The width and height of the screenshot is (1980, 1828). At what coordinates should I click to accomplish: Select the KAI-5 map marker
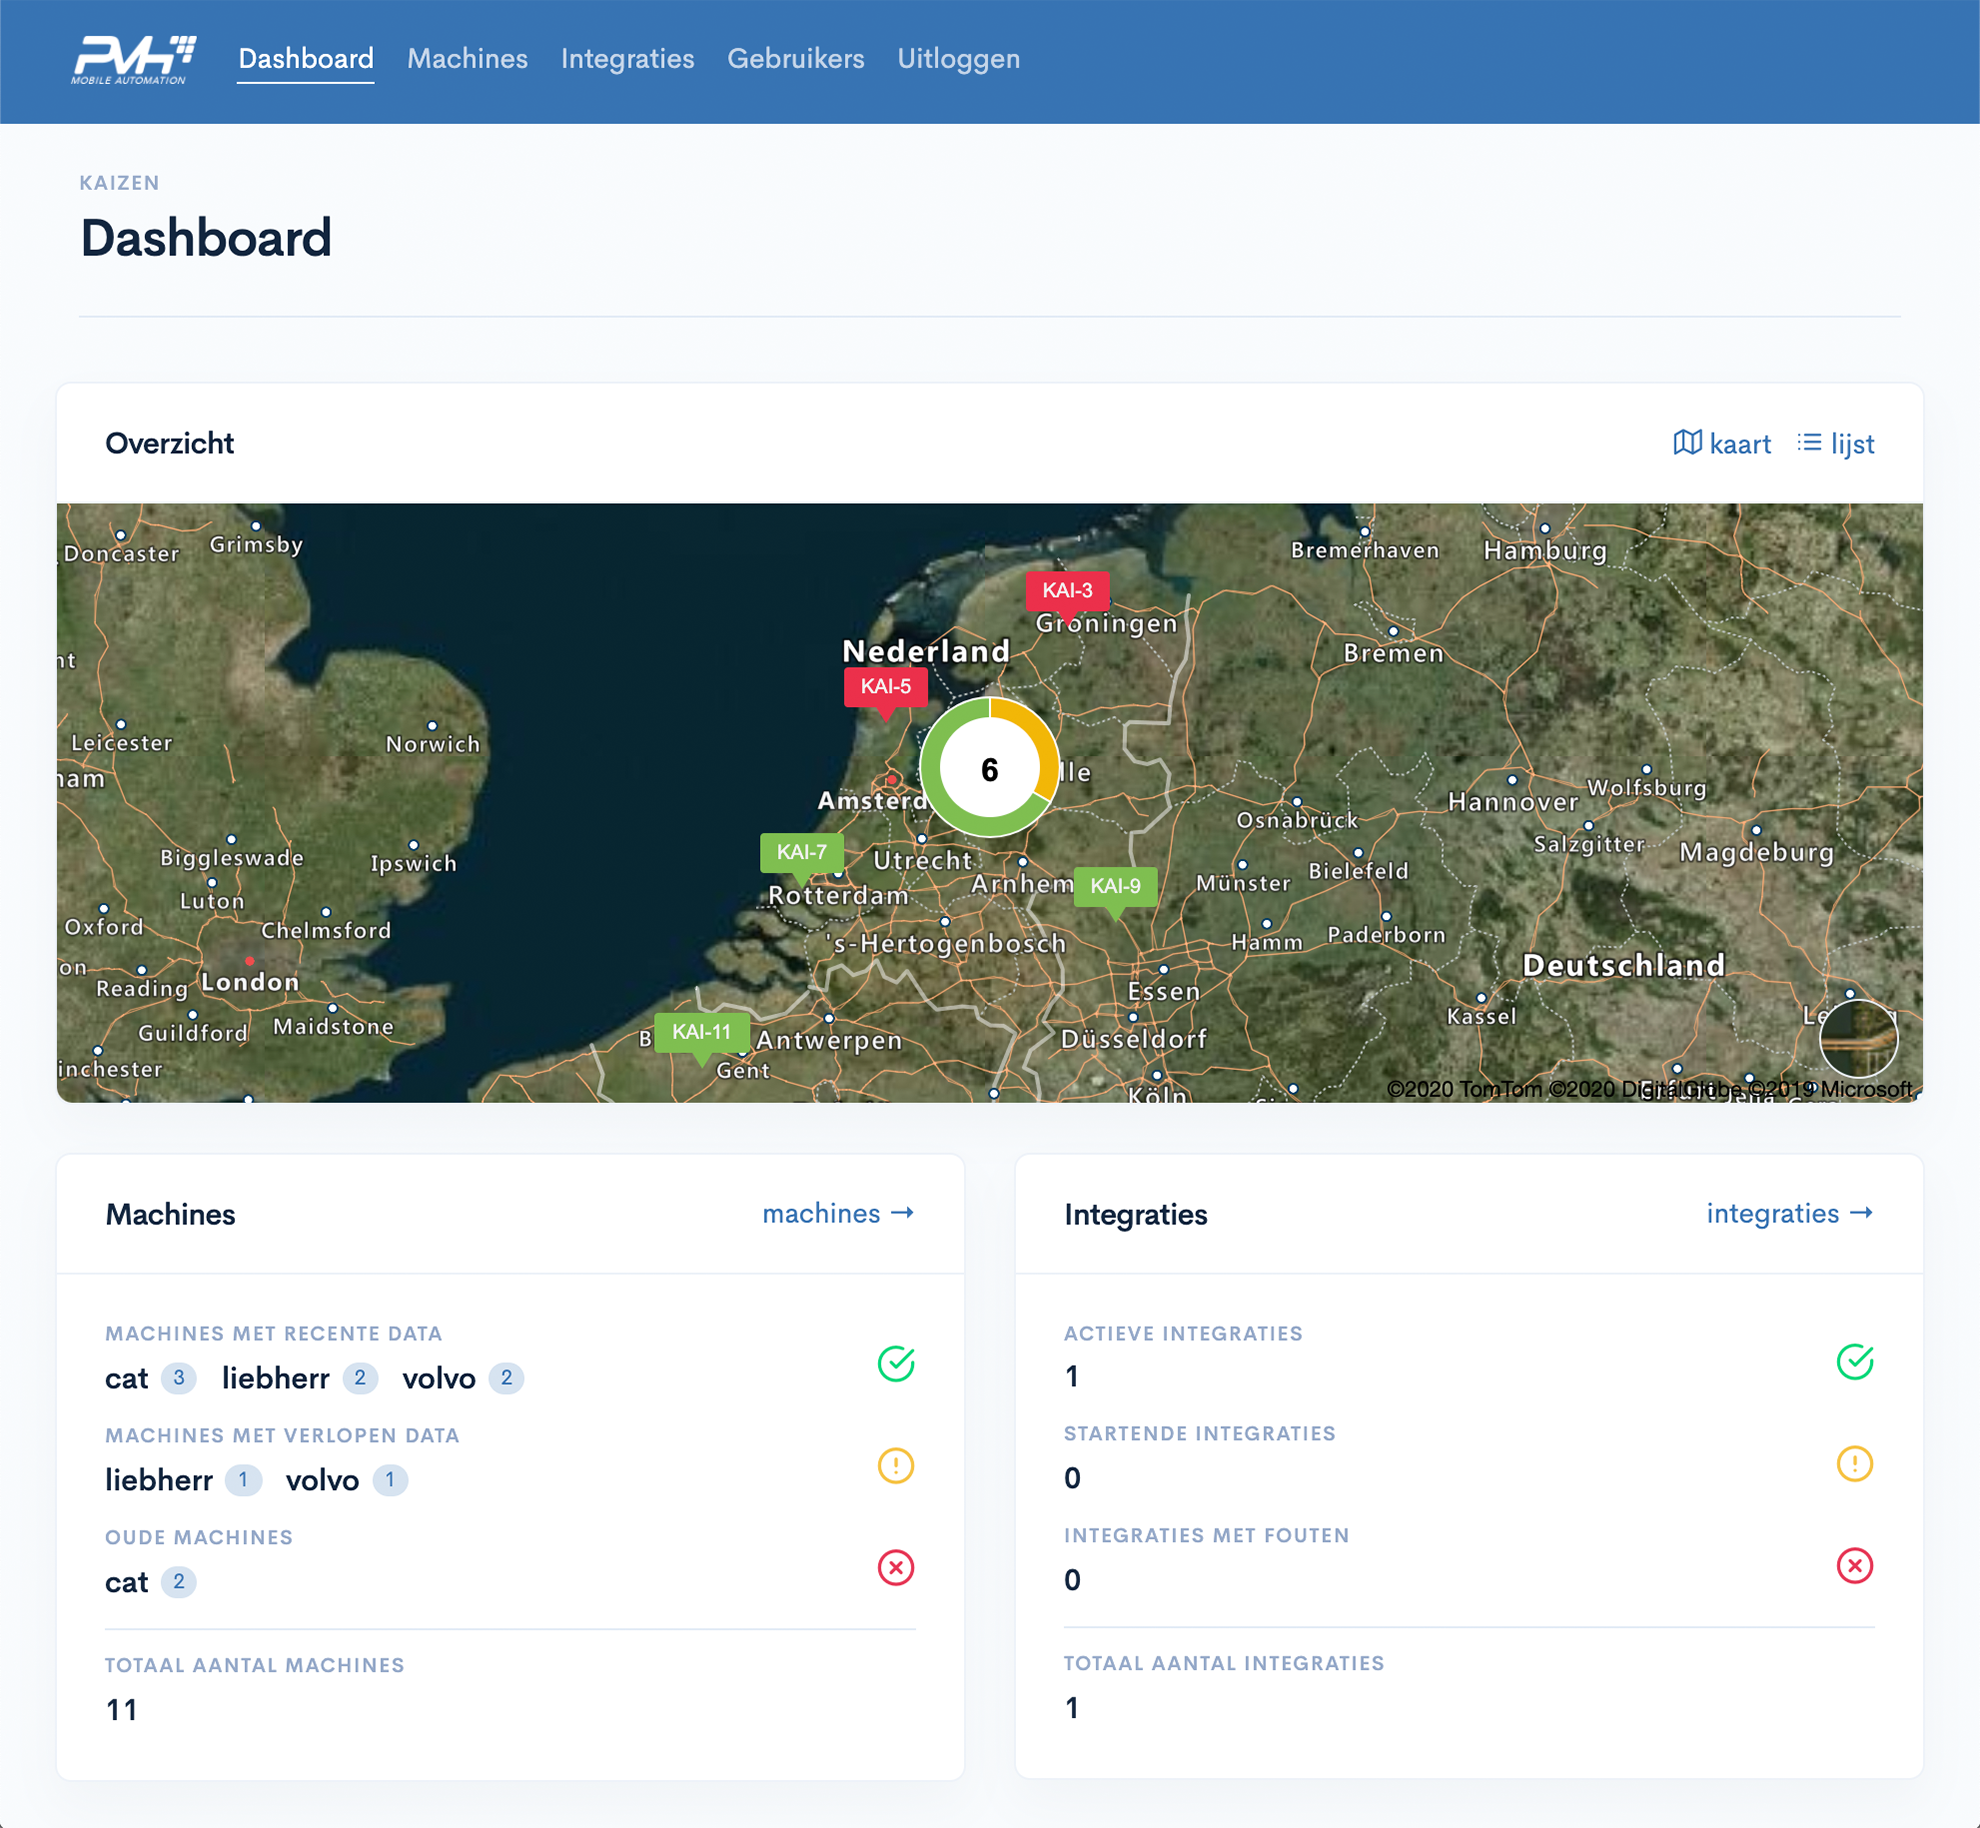[x=885, y=687]
